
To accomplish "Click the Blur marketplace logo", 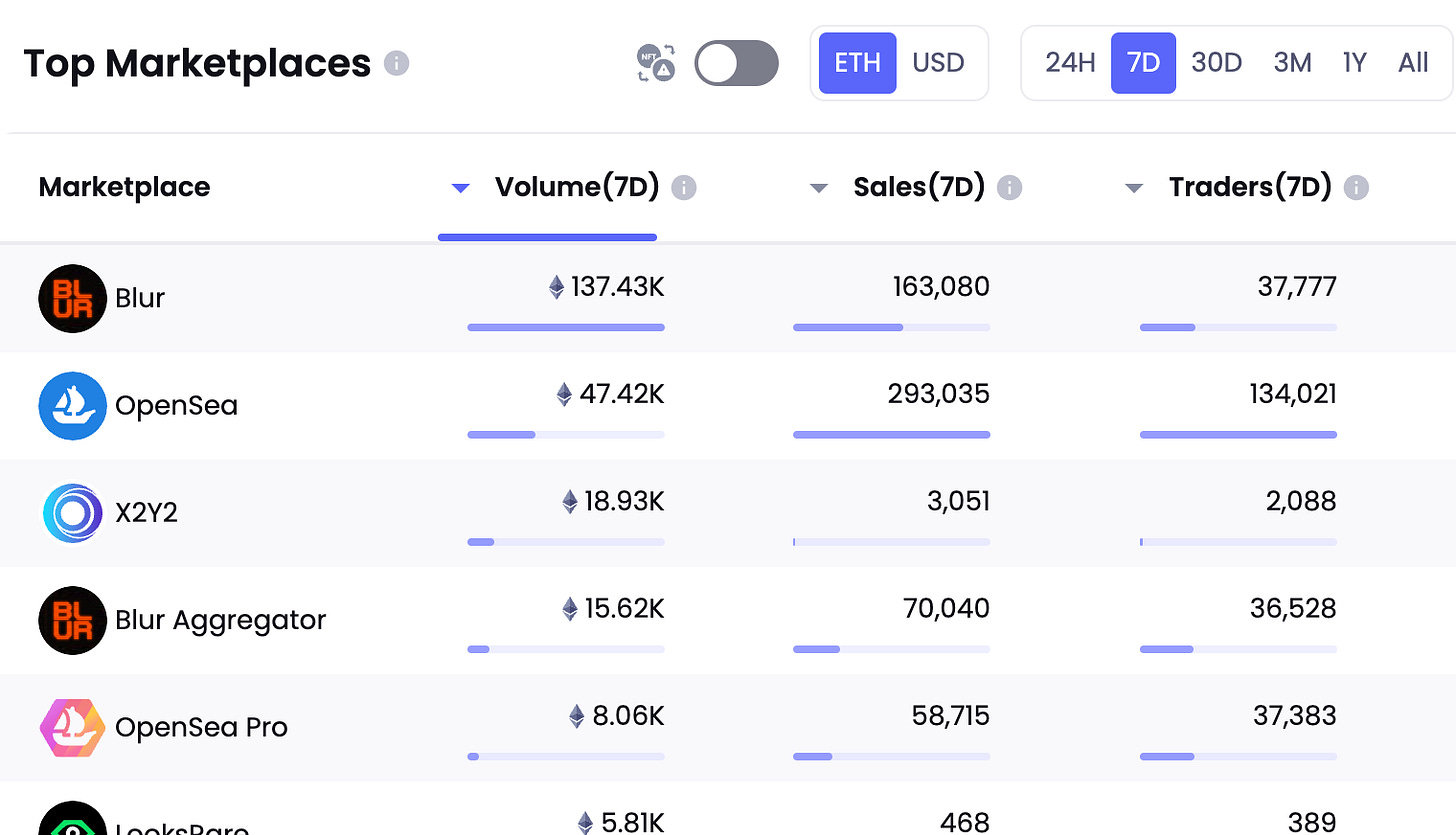I will coord(72,298).
